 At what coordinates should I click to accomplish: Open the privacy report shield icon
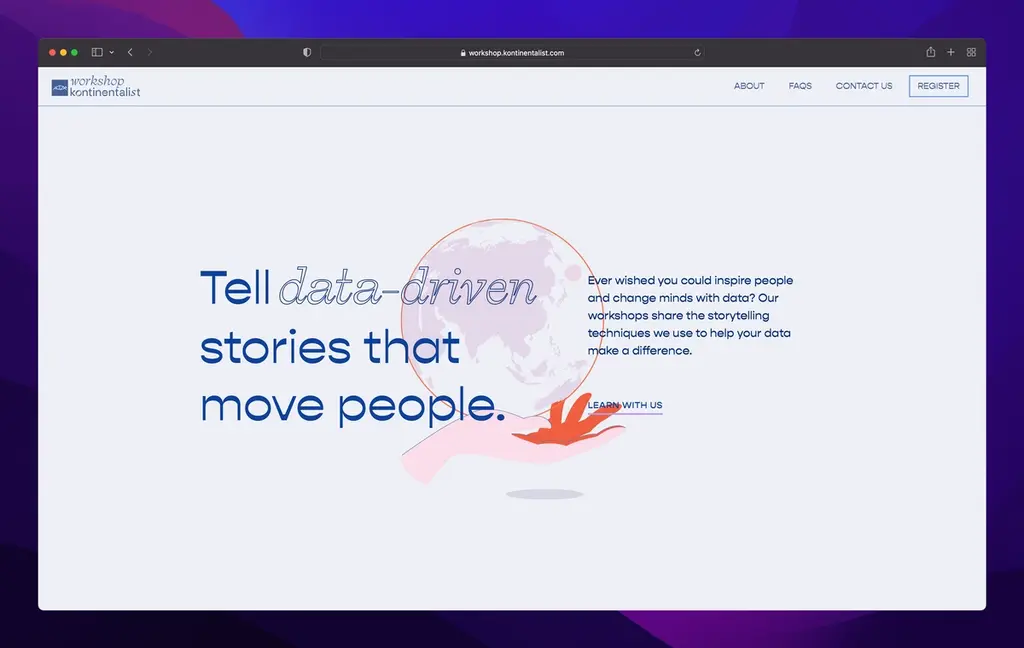[307, 52]
